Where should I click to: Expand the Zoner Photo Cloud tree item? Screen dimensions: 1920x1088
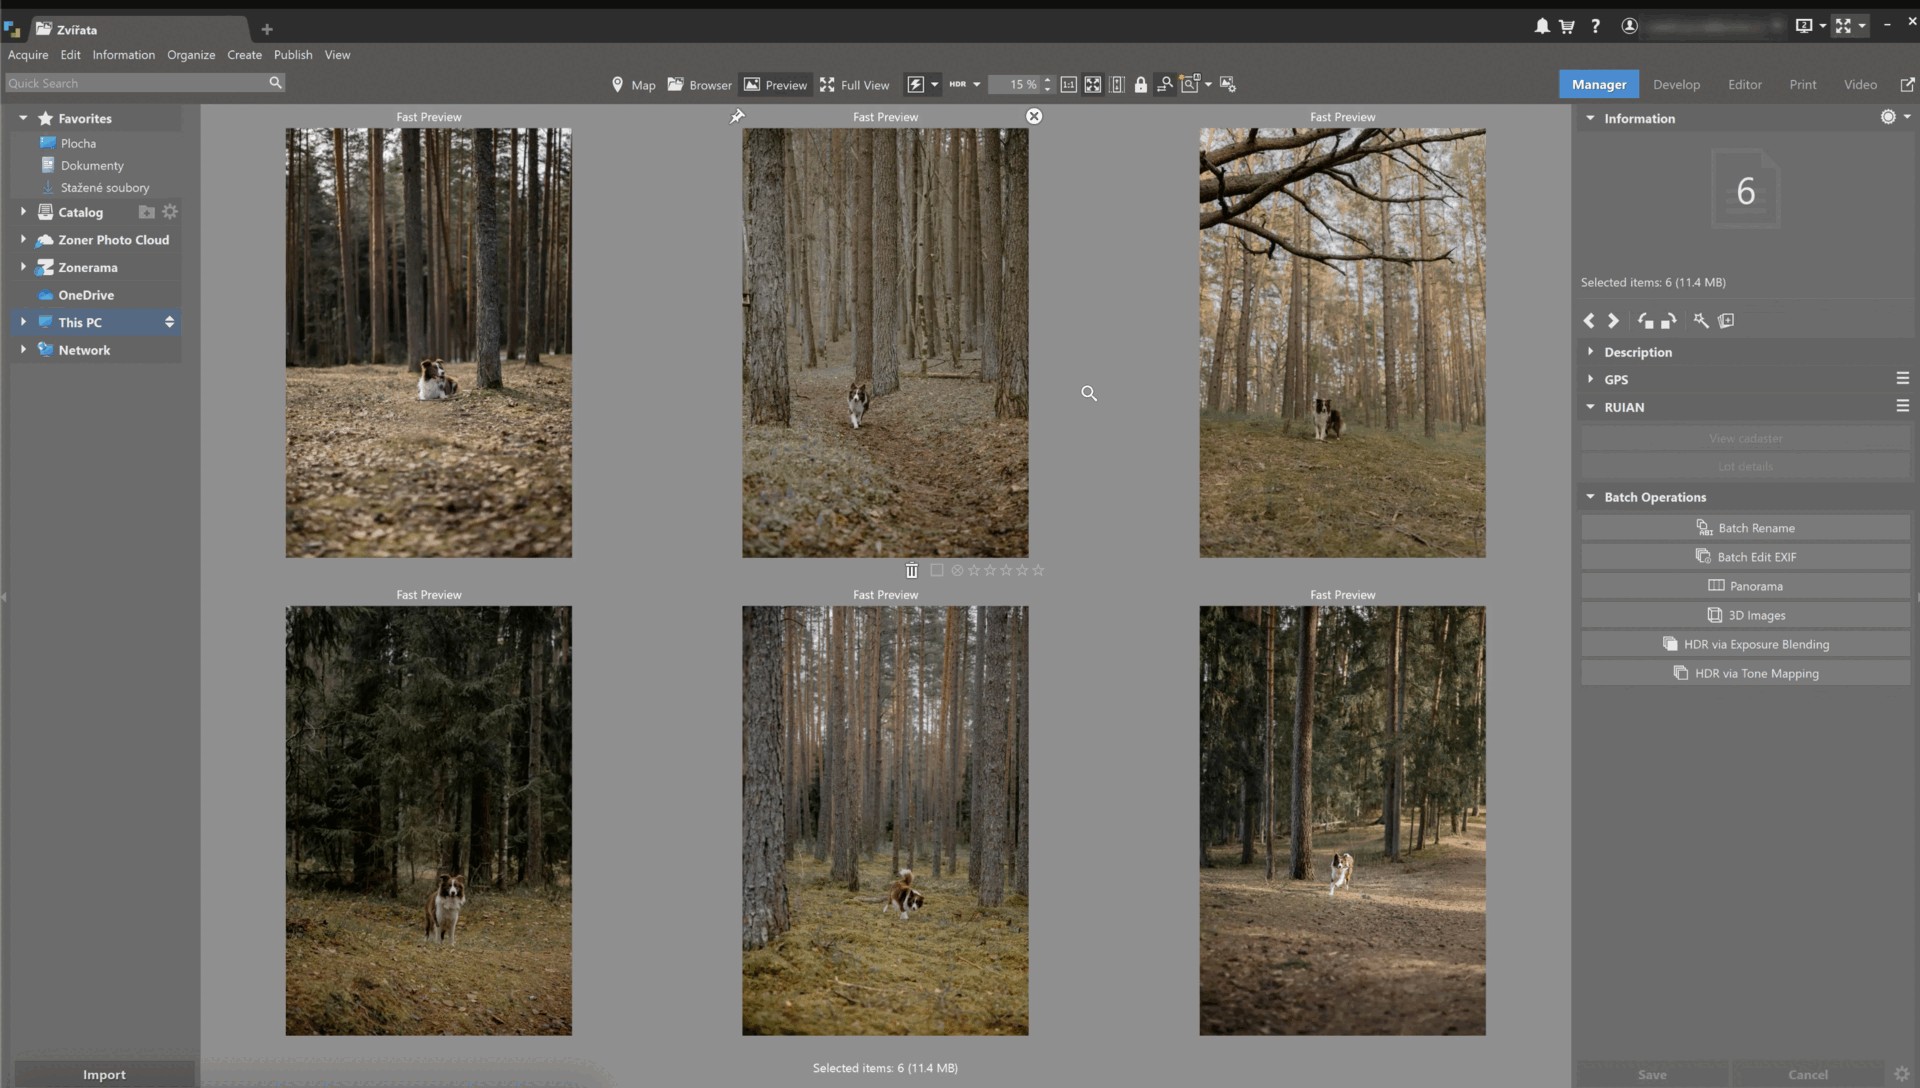tap(23, 240)
